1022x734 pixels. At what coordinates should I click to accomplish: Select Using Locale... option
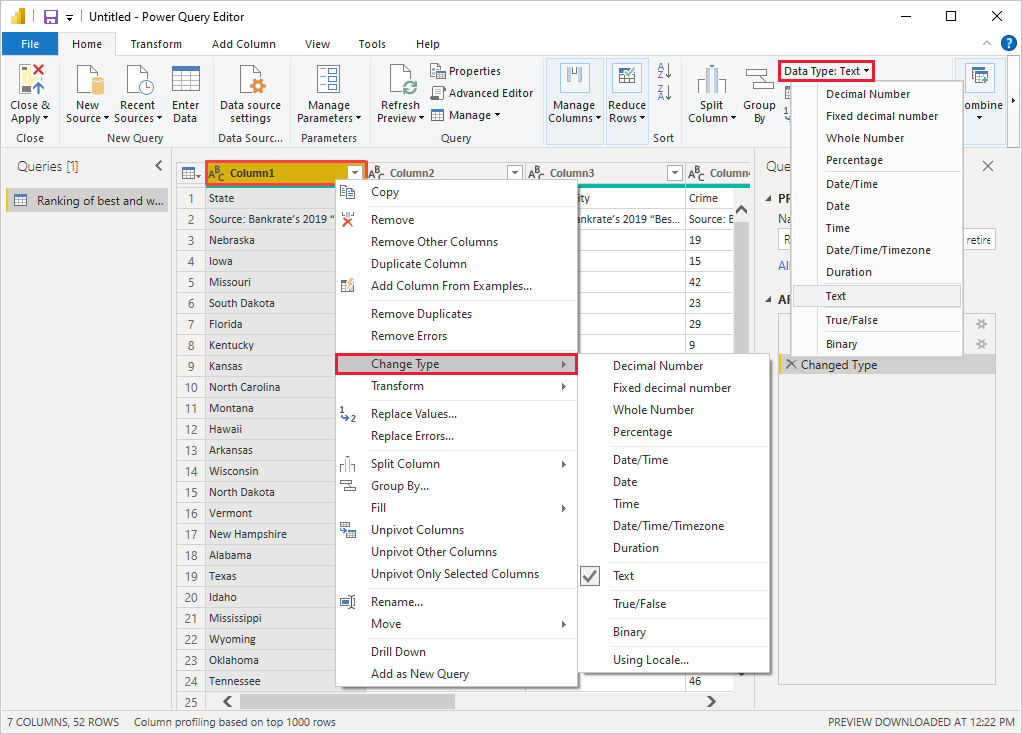[x=650, y=660]
